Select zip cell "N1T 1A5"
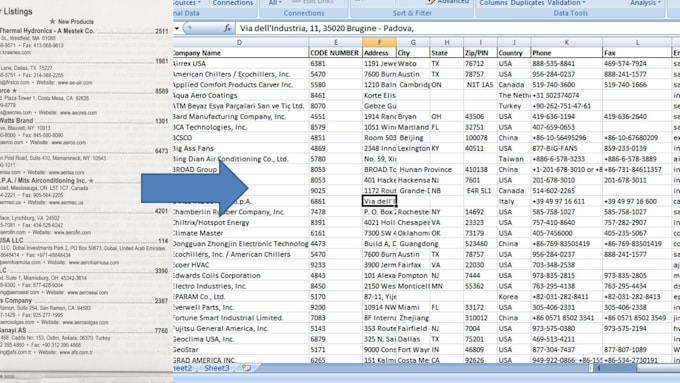 (x=481, y=85)
